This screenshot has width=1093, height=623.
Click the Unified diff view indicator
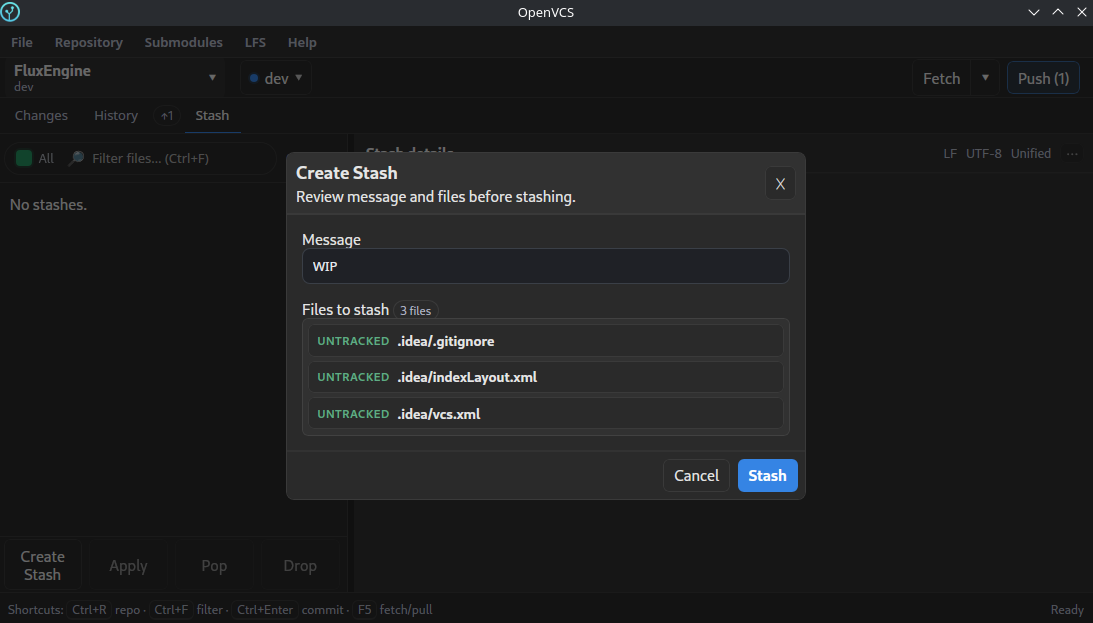pos(1031,153)
